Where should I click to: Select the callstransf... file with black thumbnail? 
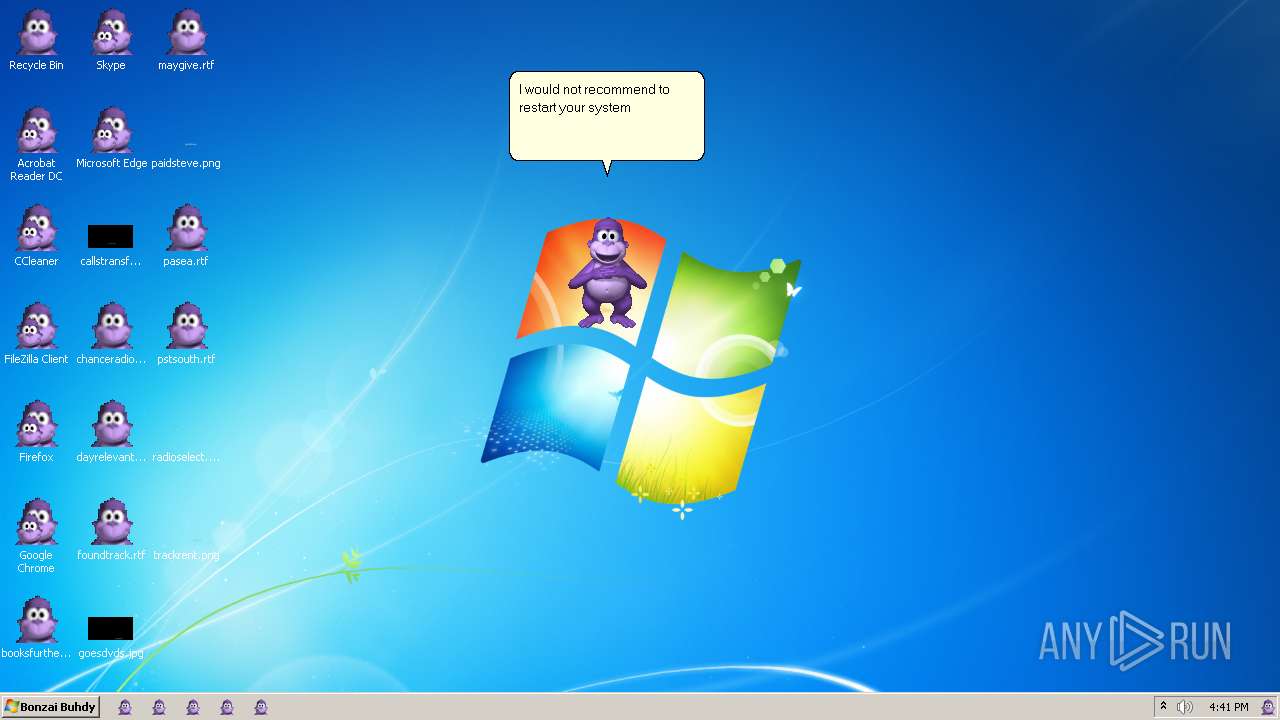[x=111, y=245]
